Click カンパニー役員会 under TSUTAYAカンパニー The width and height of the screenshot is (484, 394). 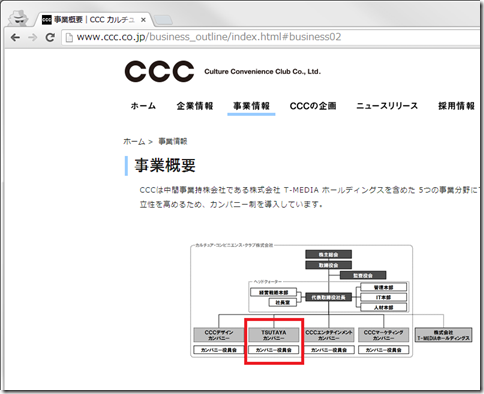point(274,350)
